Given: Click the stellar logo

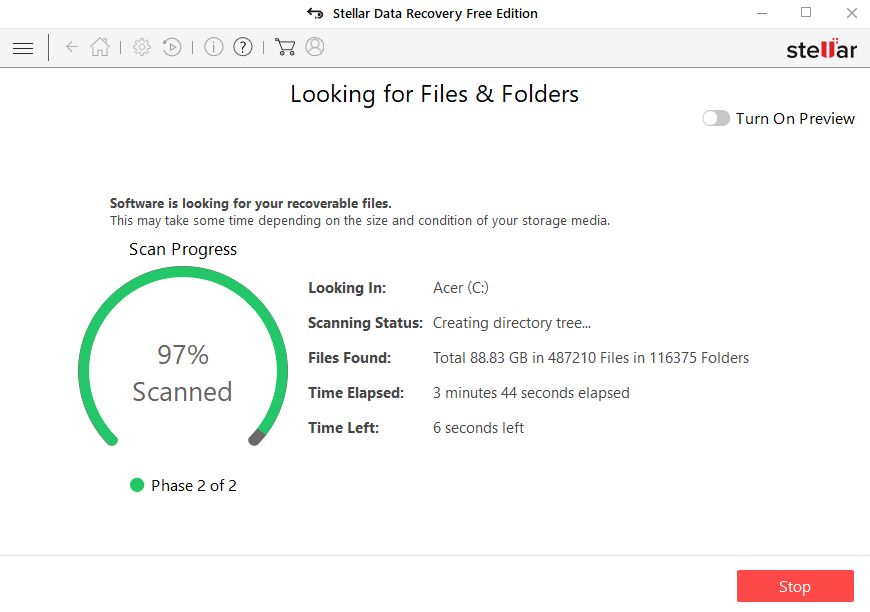Looking at the screenshot, I should (x=820, y=48).
